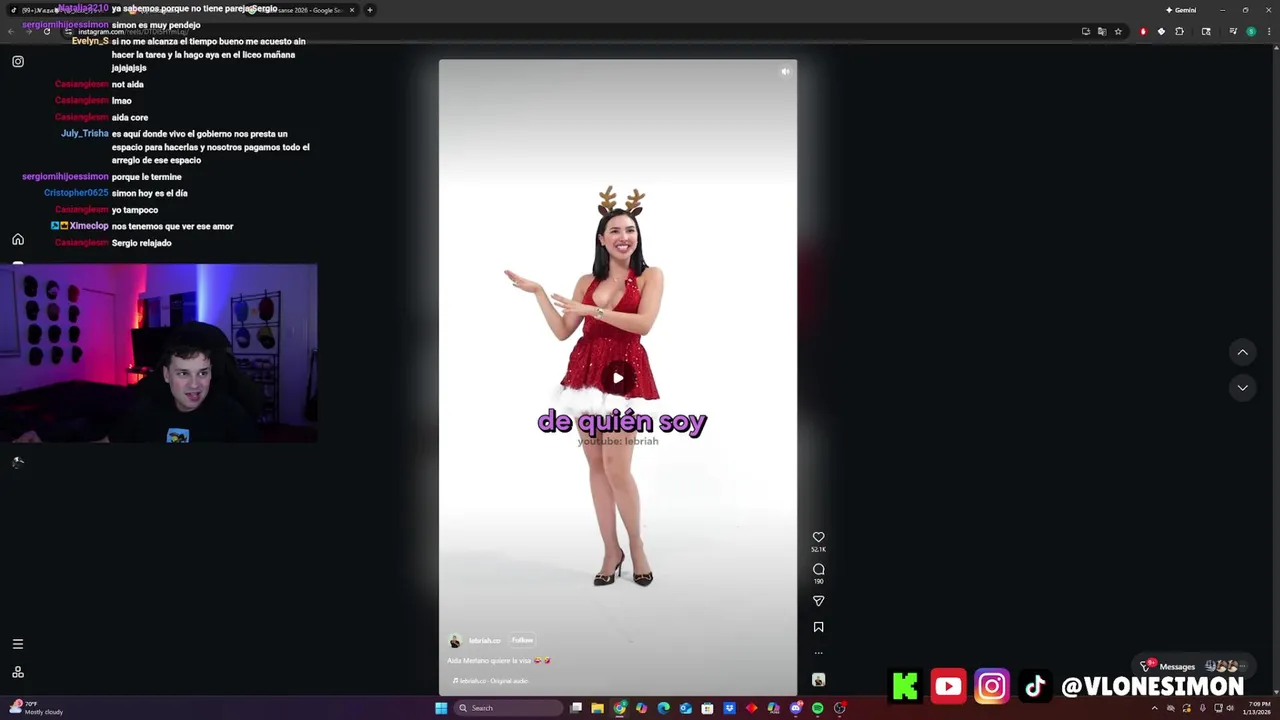Click chat username Cristopher0625
The image size is (1280, 720).
(76, 193)
